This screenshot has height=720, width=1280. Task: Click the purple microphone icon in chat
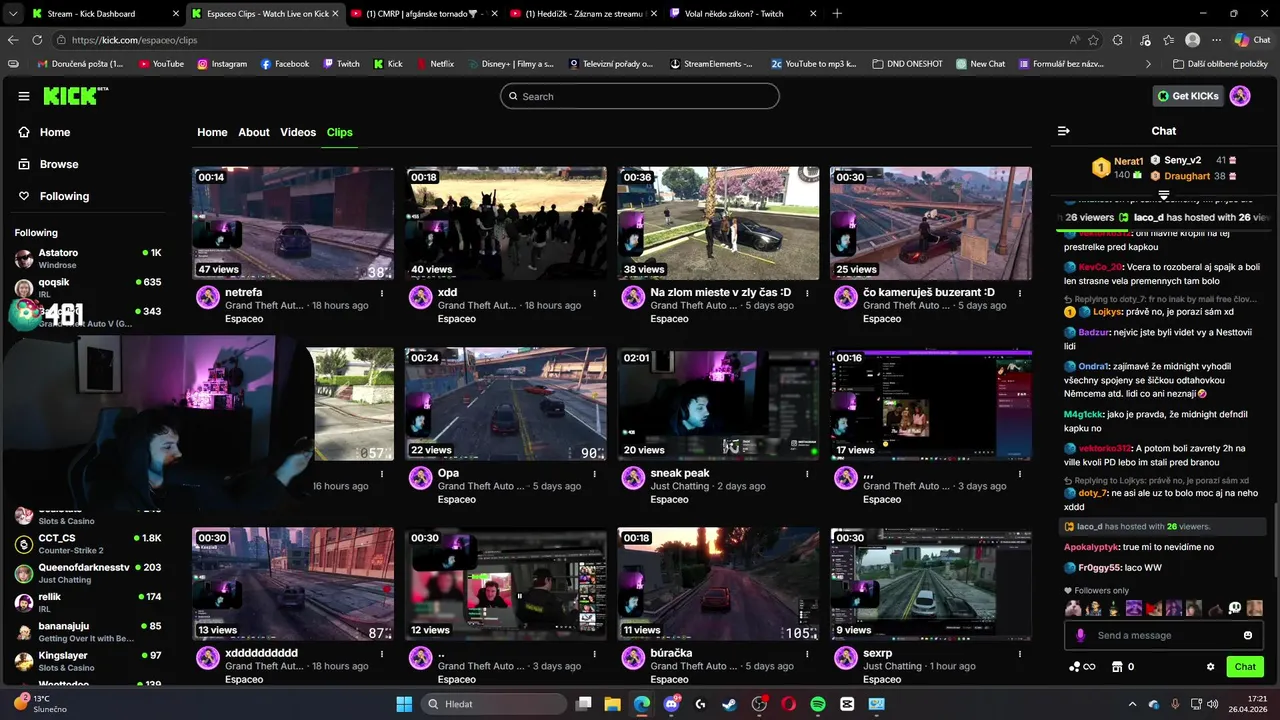[x=1080, y=635]
